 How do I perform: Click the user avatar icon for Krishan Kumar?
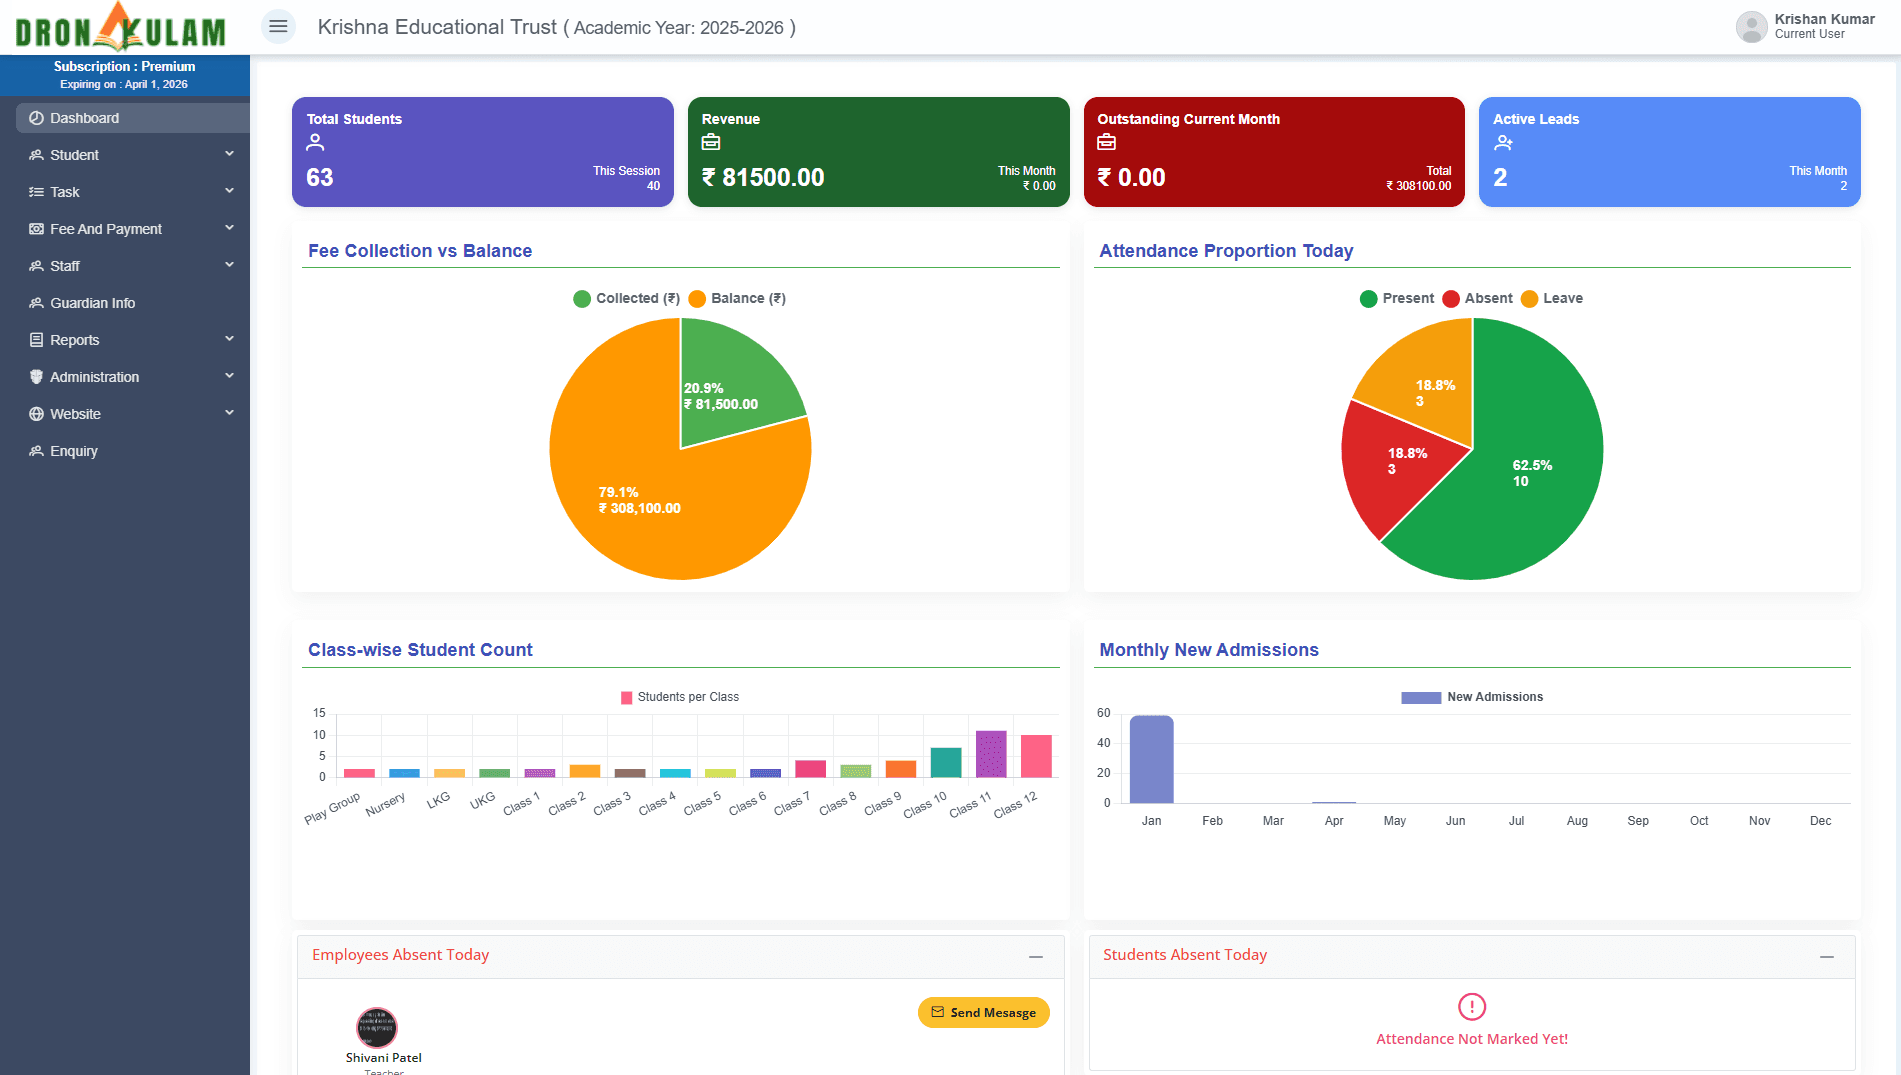[x=1751, y=27]
